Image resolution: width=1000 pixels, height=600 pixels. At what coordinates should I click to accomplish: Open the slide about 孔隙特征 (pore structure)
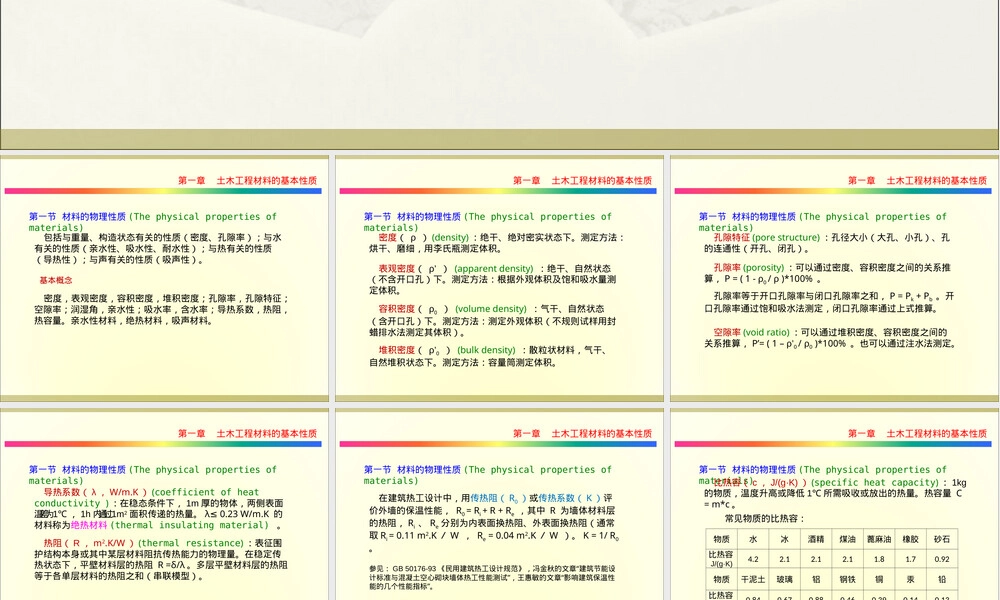point(834,278)
